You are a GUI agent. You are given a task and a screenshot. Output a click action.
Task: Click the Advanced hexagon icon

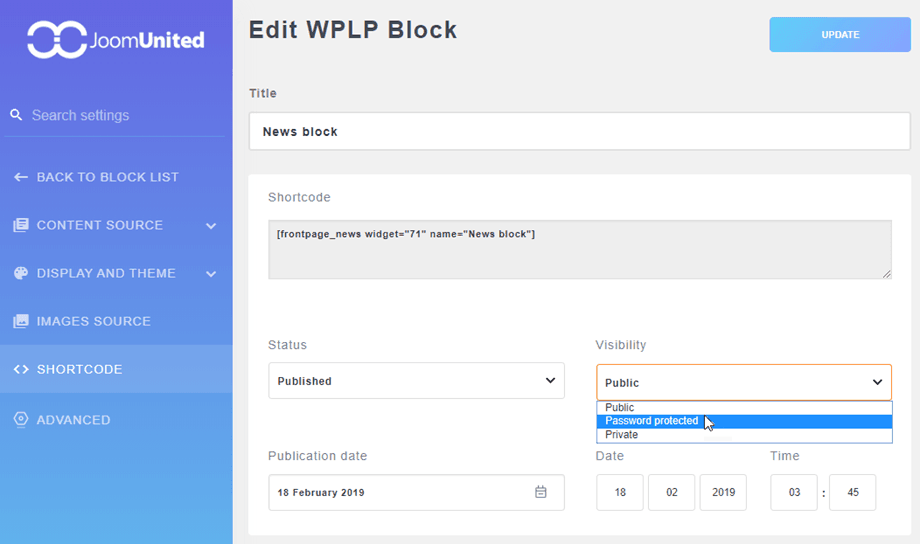coord(20,420)
